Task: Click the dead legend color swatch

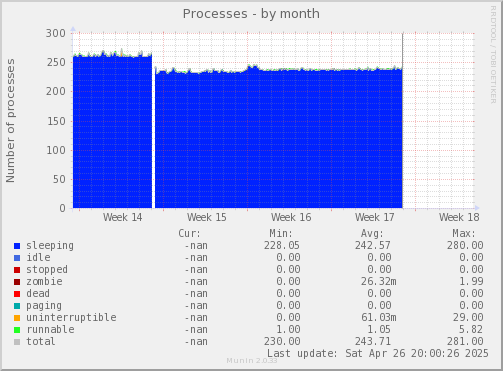Action: click(x=17, y=294)
